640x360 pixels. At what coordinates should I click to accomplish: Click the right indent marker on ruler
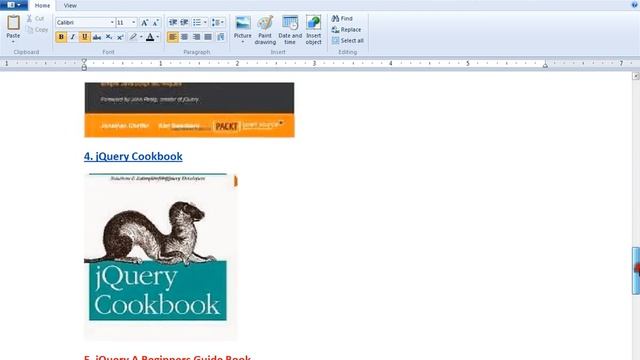tap(545, 65)
